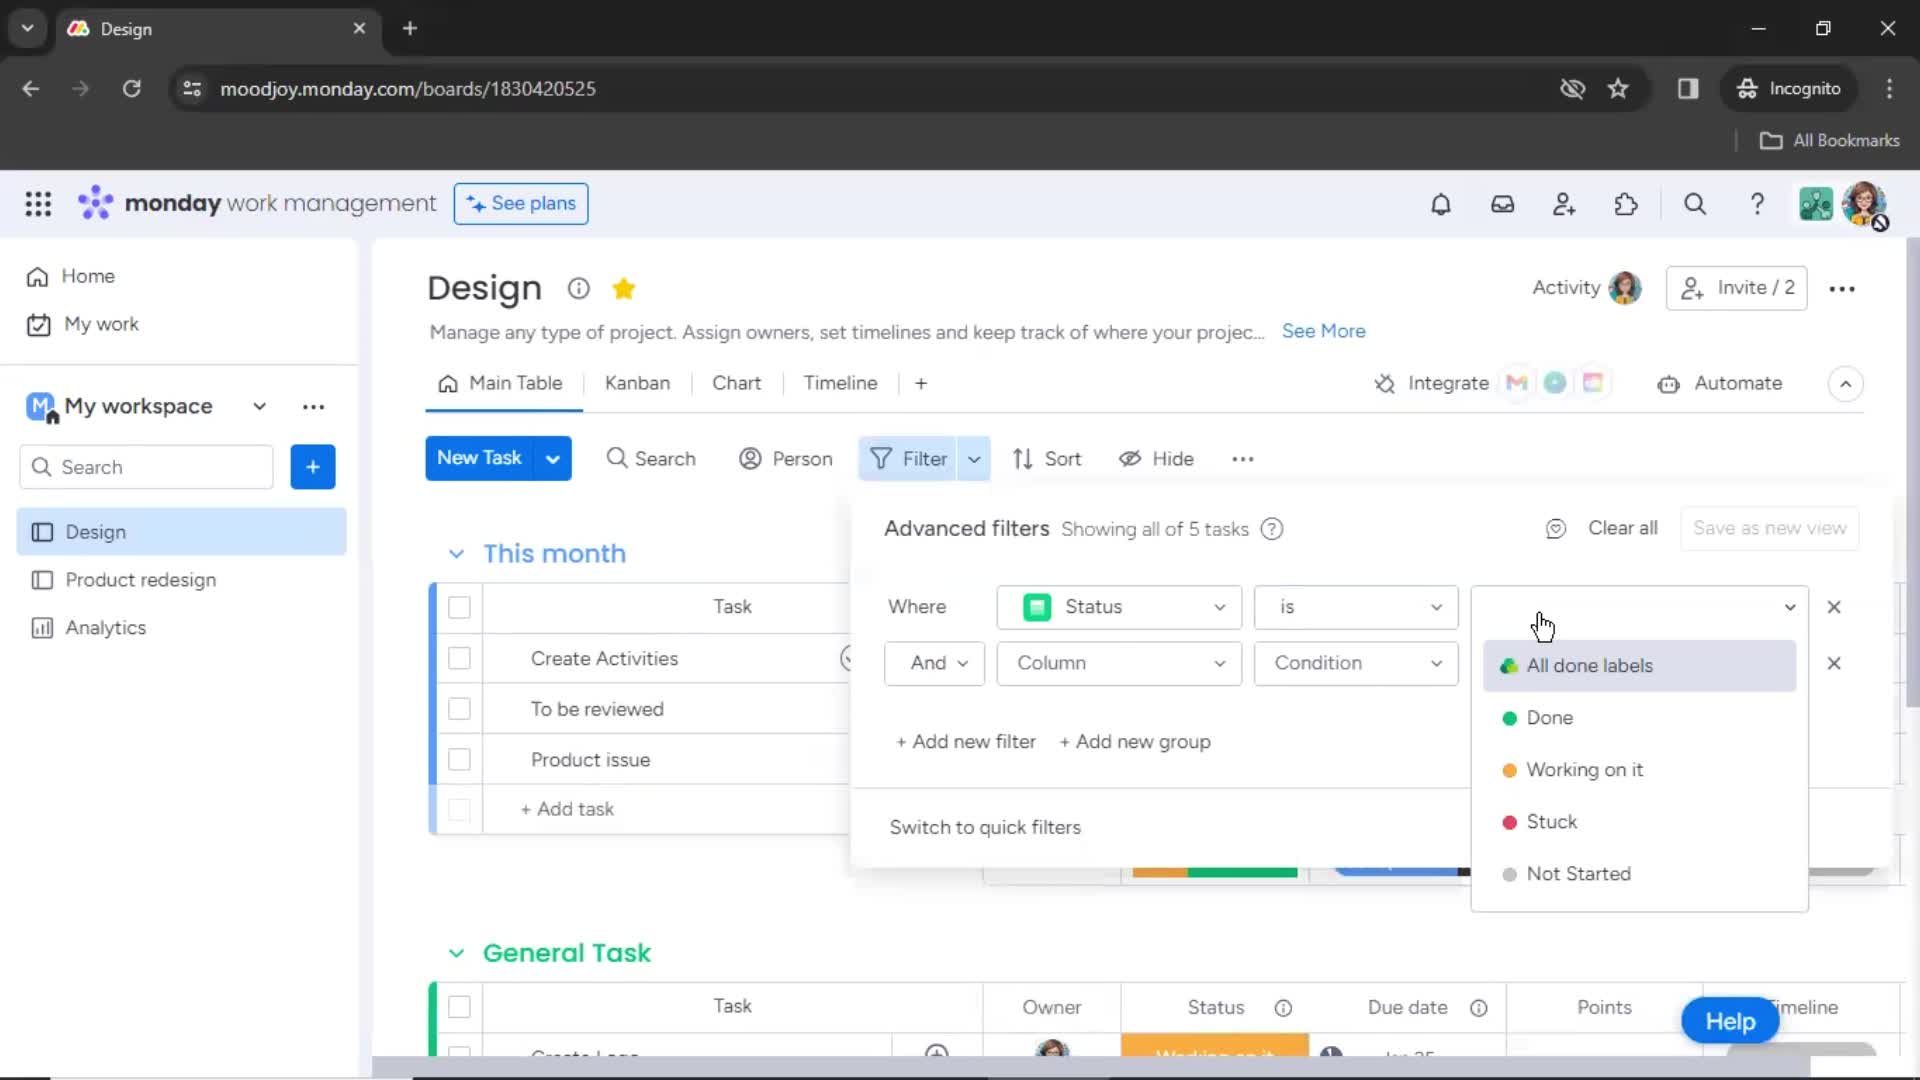Click Clear all filters
This screenshot has height=1080, width=1920.
pos(1622,529)
